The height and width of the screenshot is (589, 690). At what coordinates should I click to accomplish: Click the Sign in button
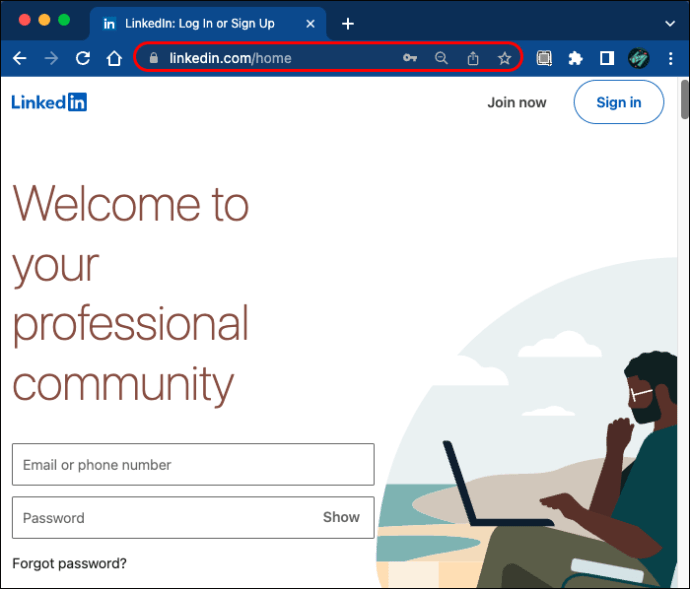618,102
